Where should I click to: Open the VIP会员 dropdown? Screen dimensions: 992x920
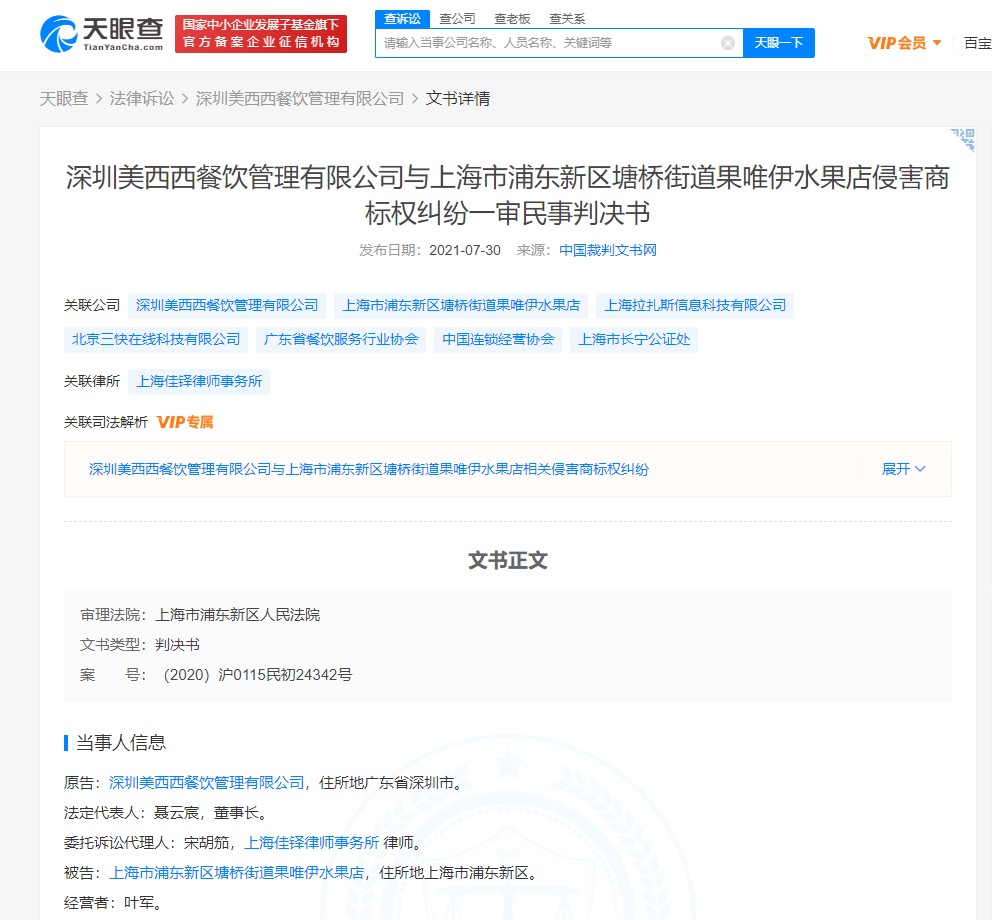(904, 43)
